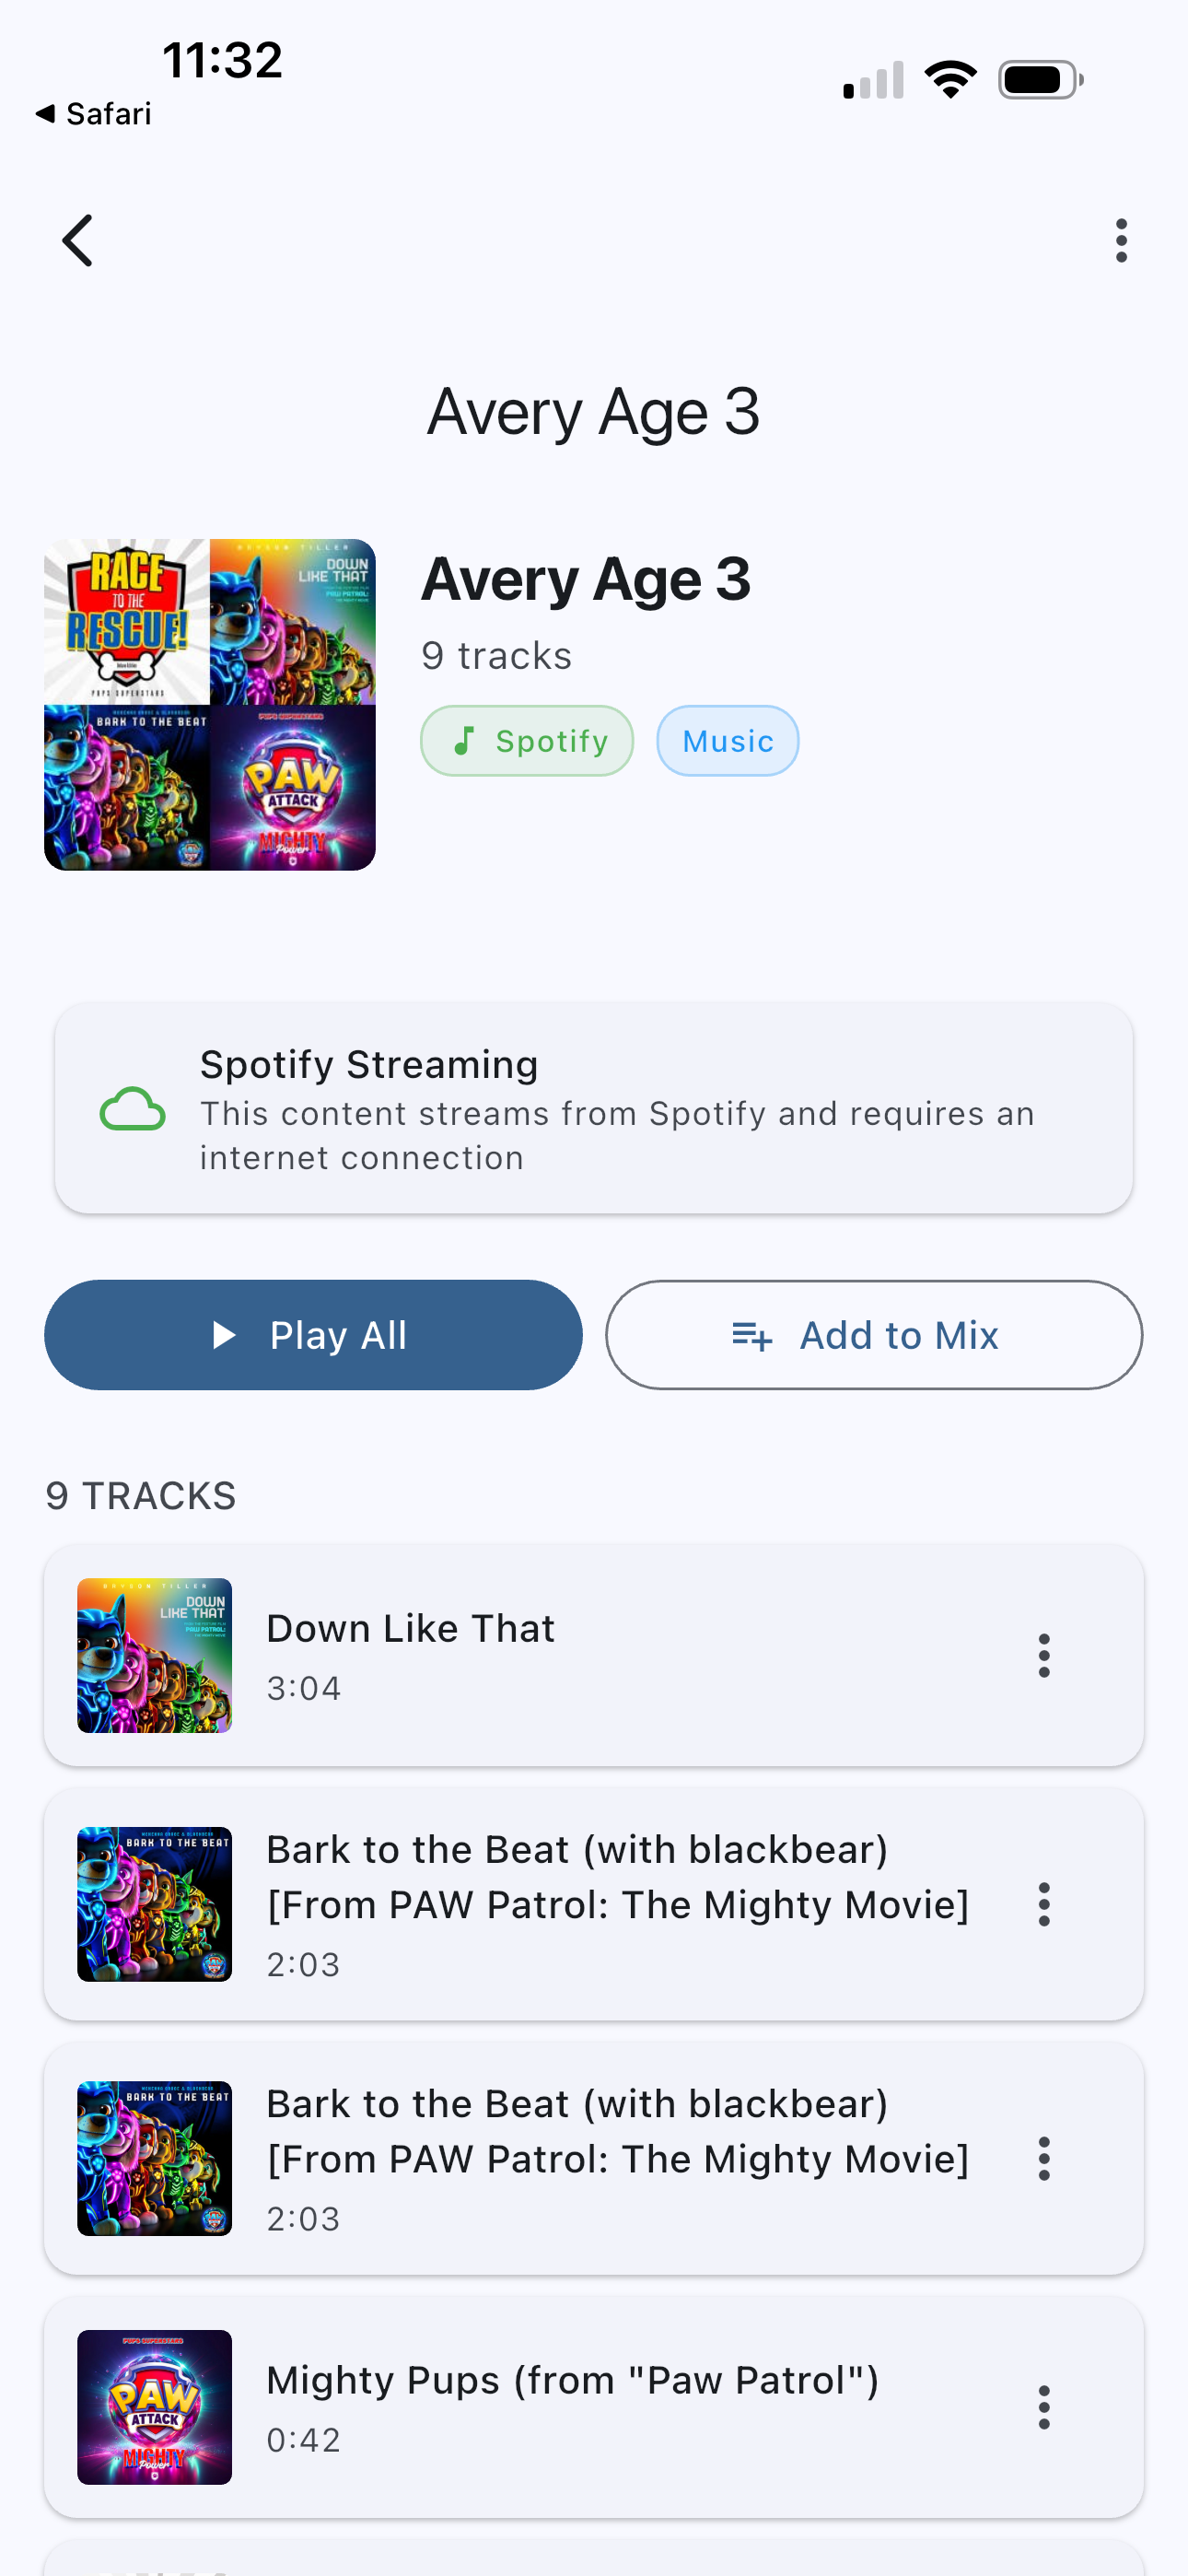The image size is (1188, 2576).
Task: Open options for Mighty Pups track
Action: (1043, 2407)
